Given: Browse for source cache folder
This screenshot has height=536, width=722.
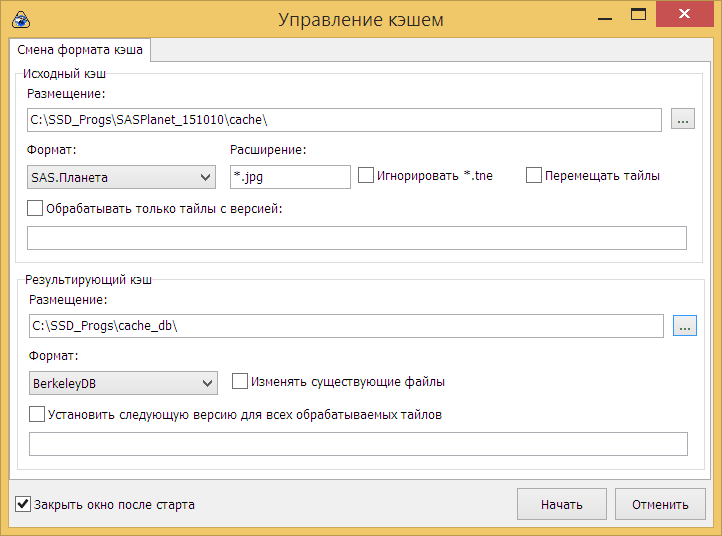Looking at the screenshot, I should [683, 120].
